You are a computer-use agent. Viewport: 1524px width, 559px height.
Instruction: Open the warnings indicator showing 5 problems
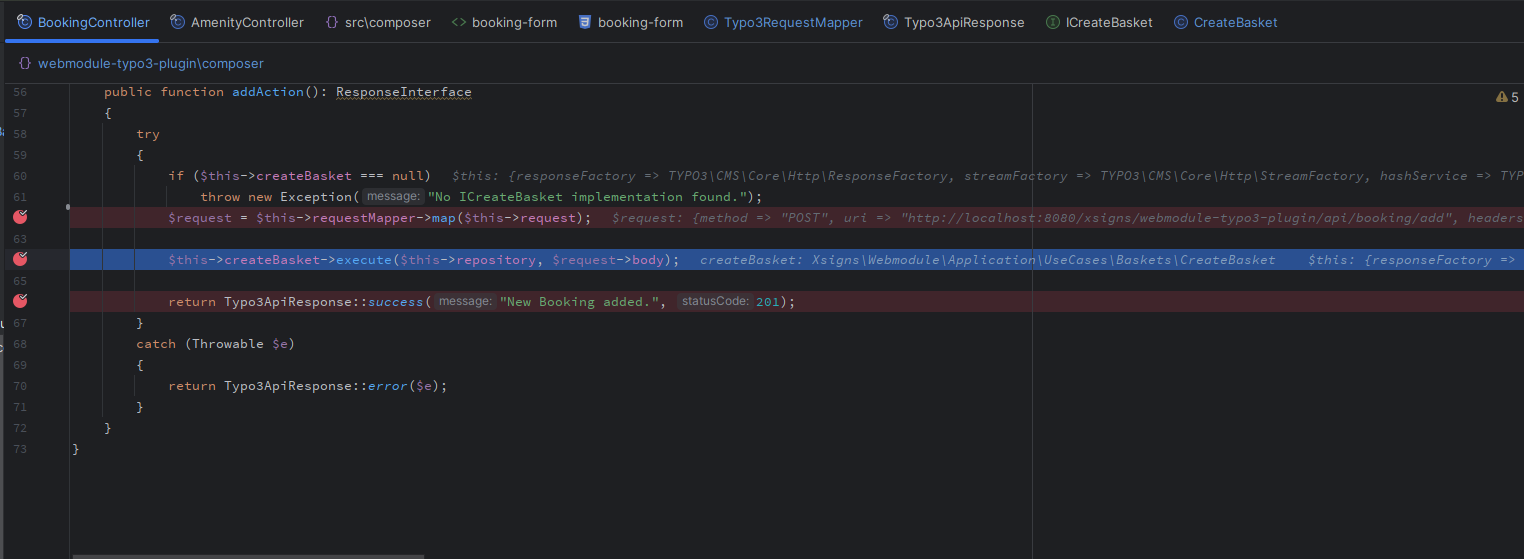click(1506, 97)
